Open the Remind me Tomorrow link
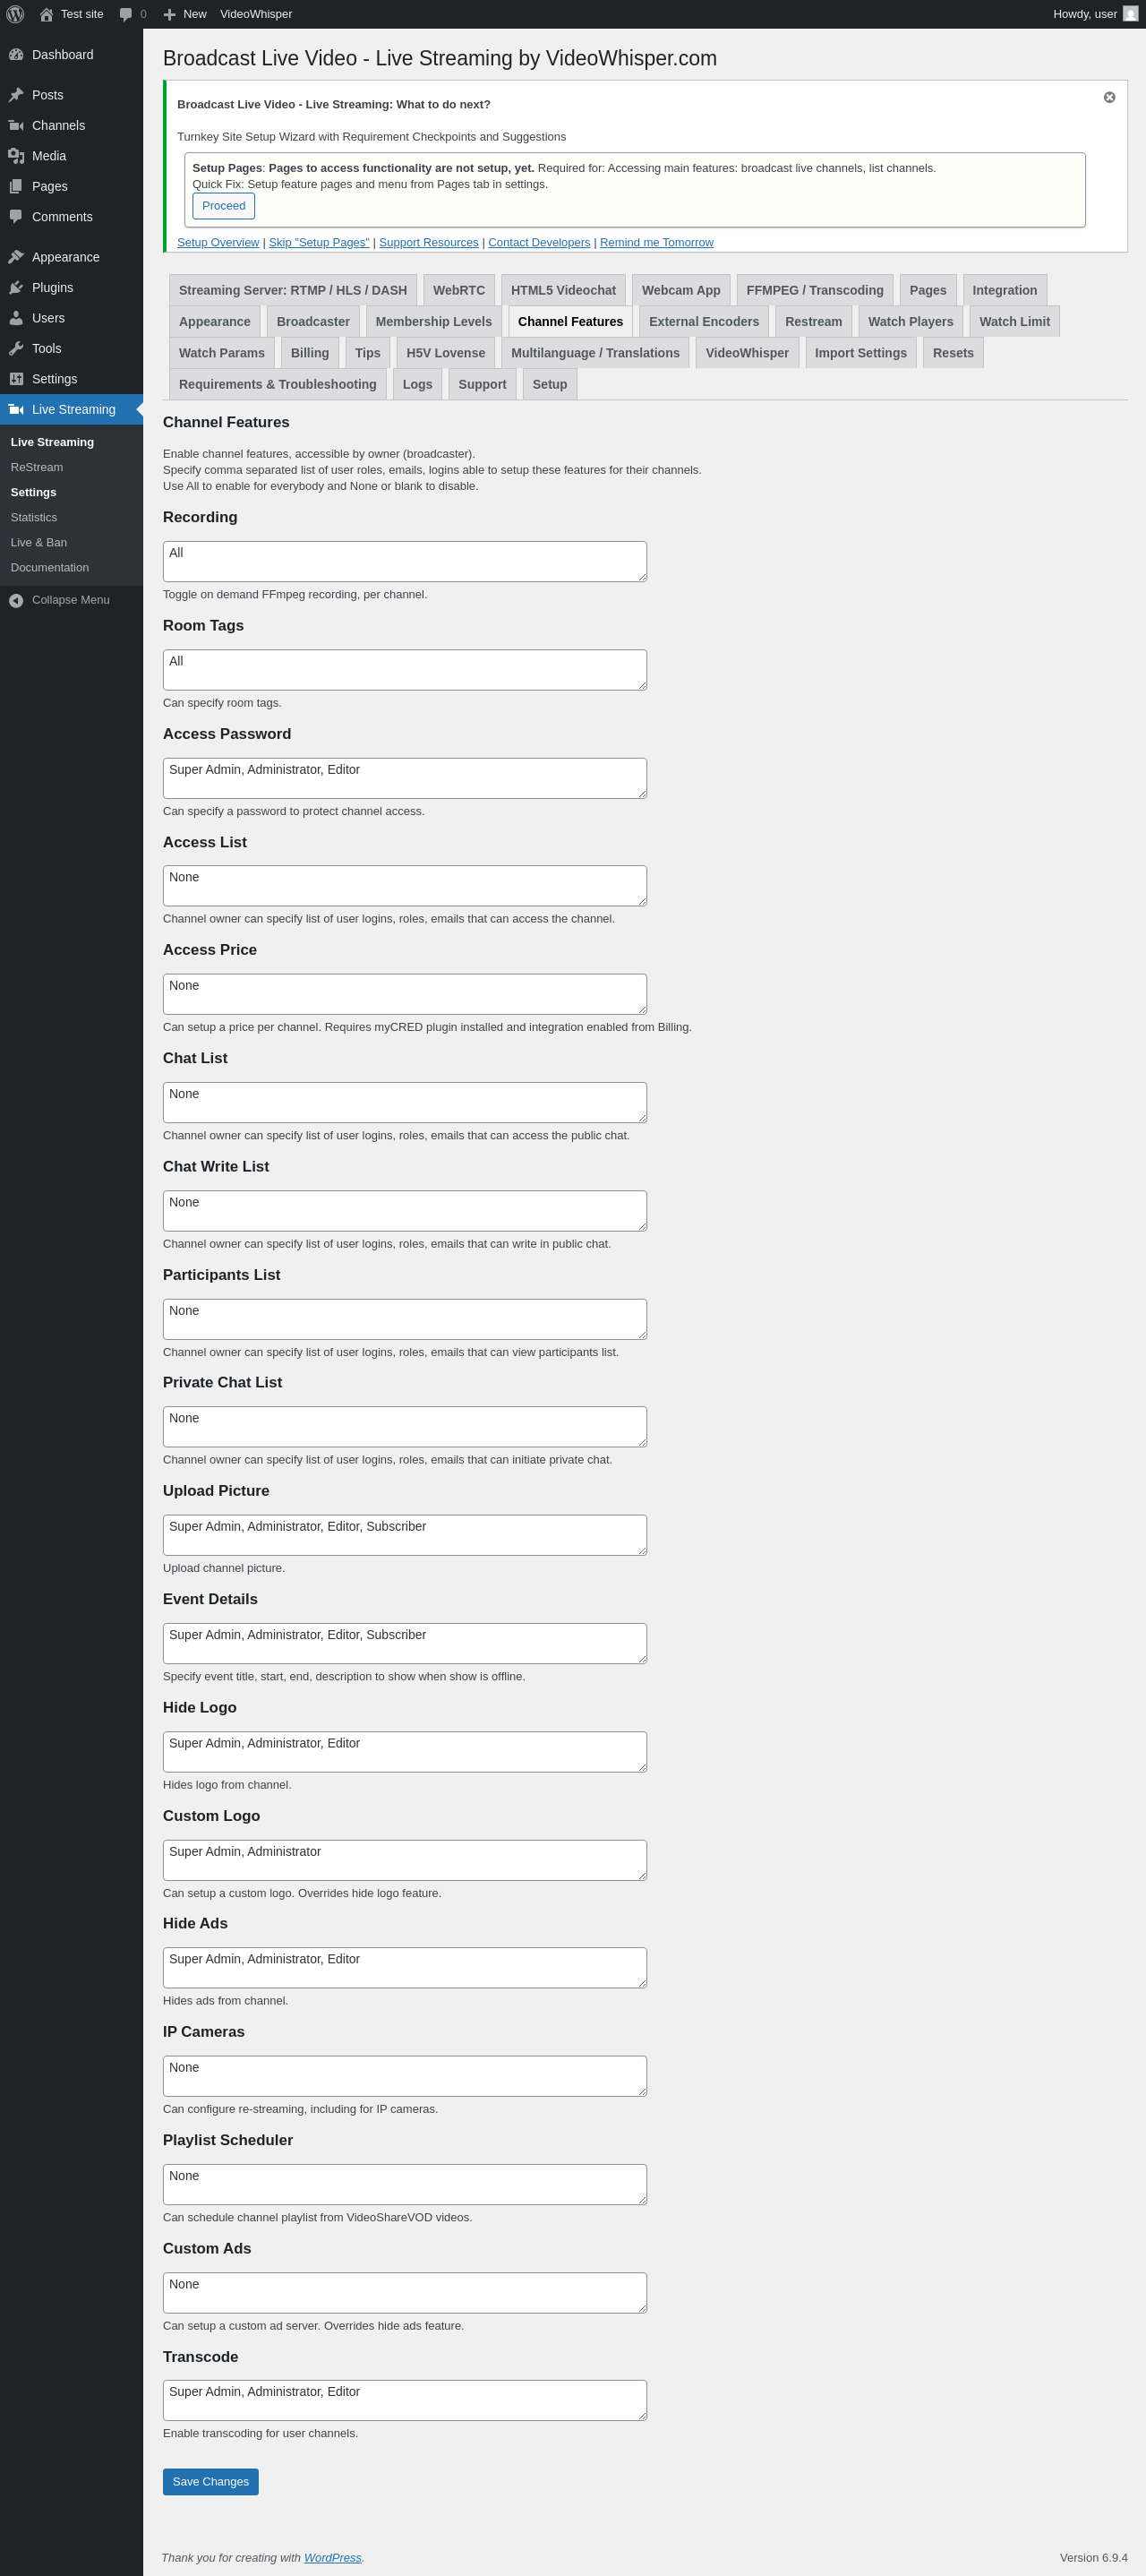1146x2576 pixels. pyautogui.click(x=657, y=242)
